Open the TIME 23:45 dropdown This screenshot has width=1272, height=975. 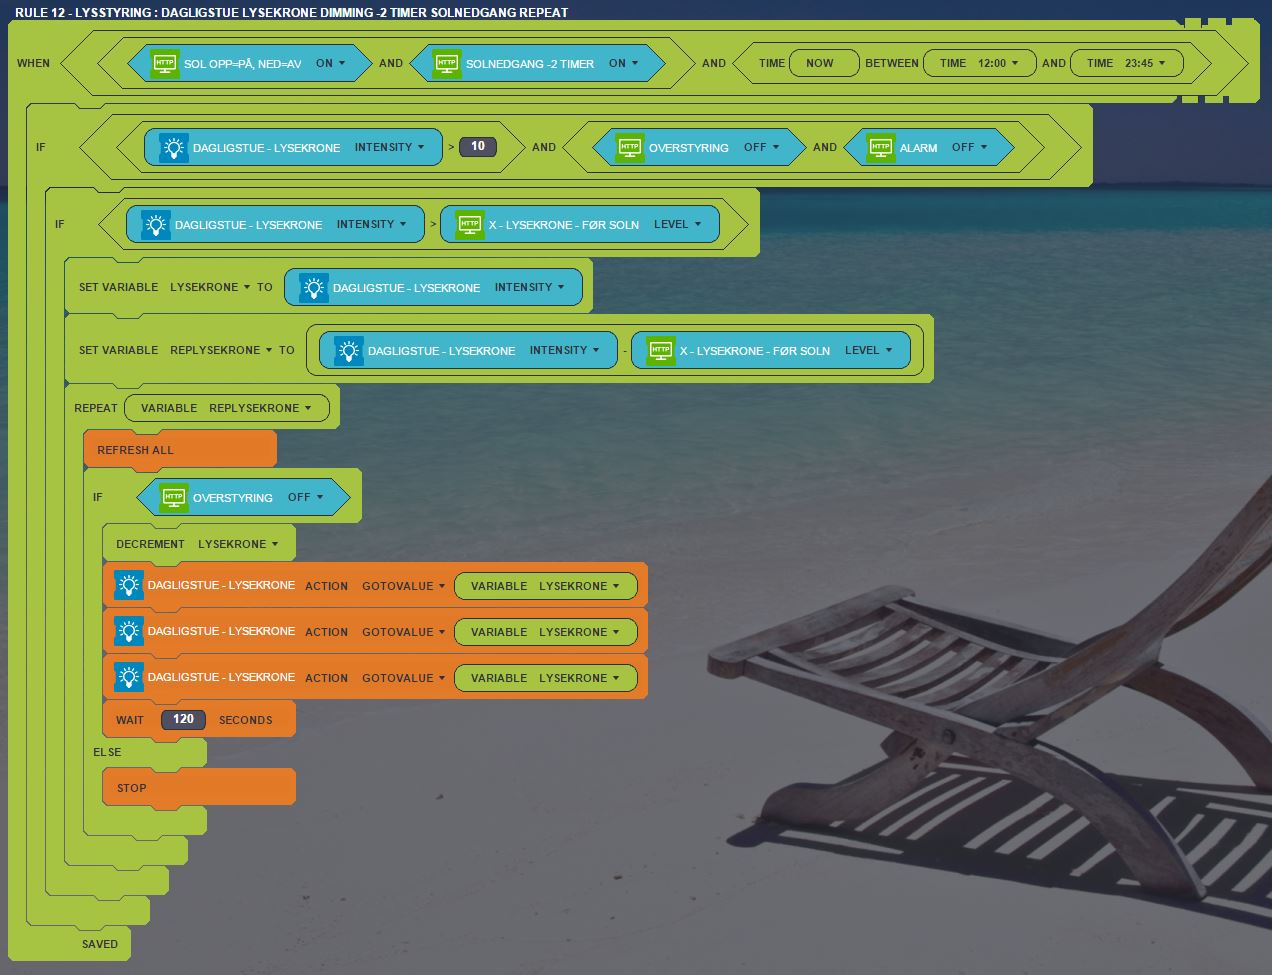tap(1144, 63)
